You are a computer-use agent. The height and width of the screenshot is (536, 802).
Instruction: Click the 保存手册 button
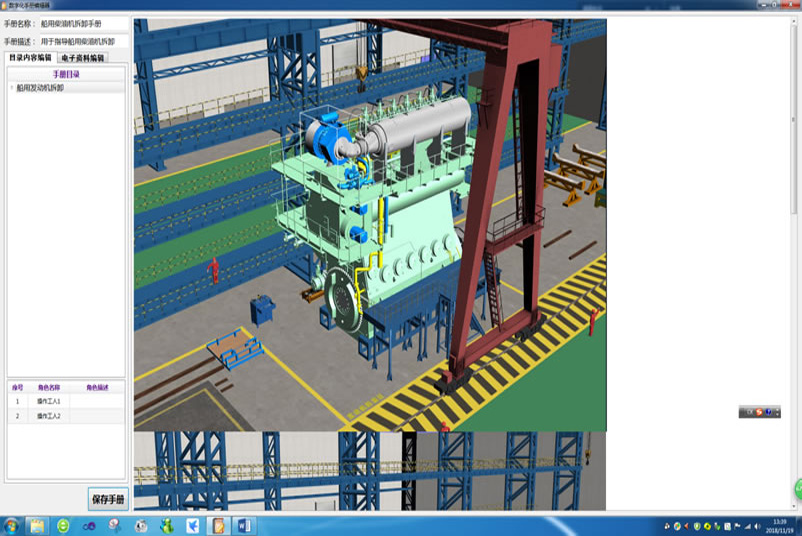(x=107, y=498)
